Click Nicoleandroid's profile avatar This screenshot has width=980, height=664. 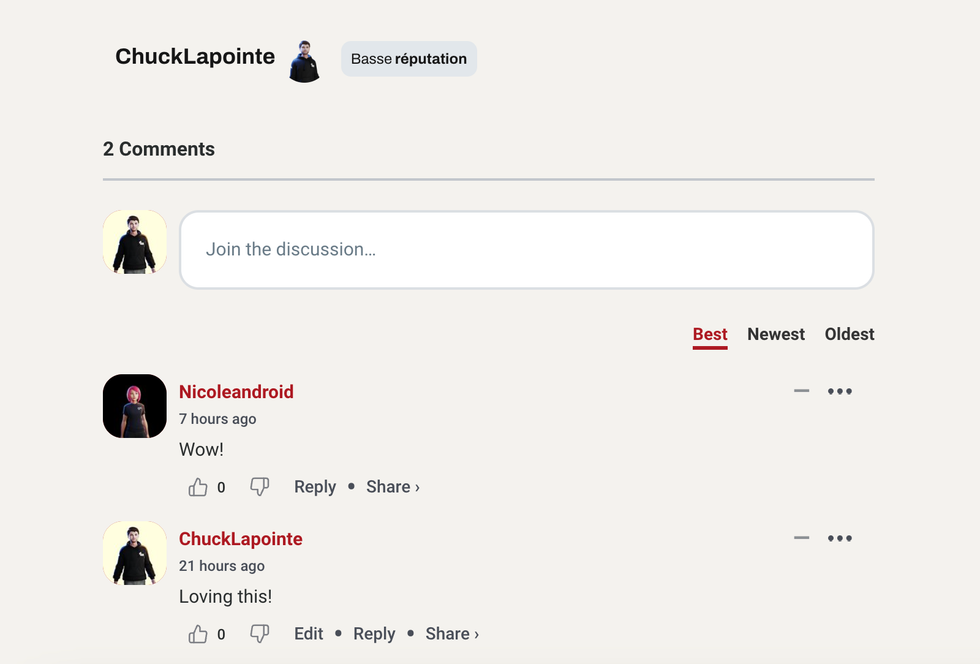point(134,406)
